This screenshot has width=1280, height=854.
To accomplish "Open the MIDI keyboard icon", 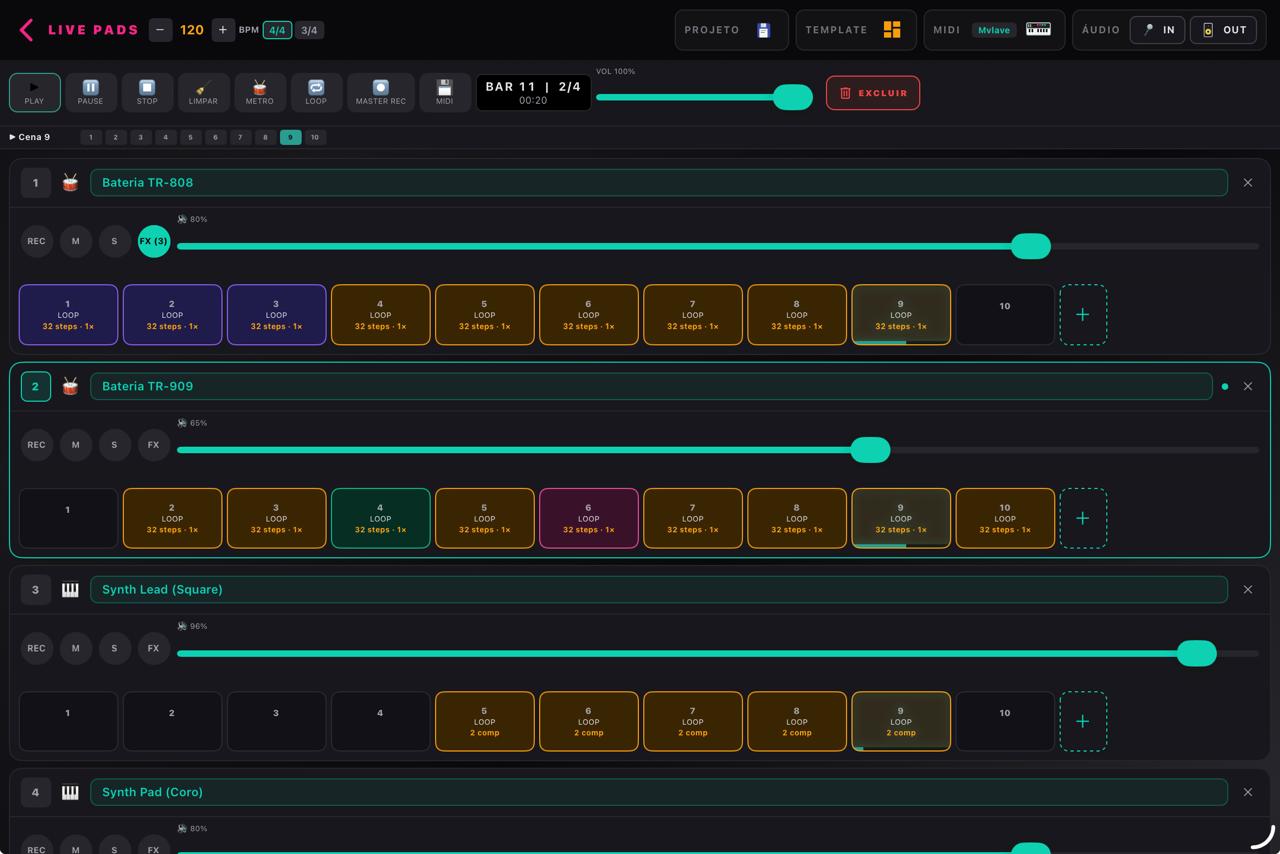I will [x=1038, y=30].
